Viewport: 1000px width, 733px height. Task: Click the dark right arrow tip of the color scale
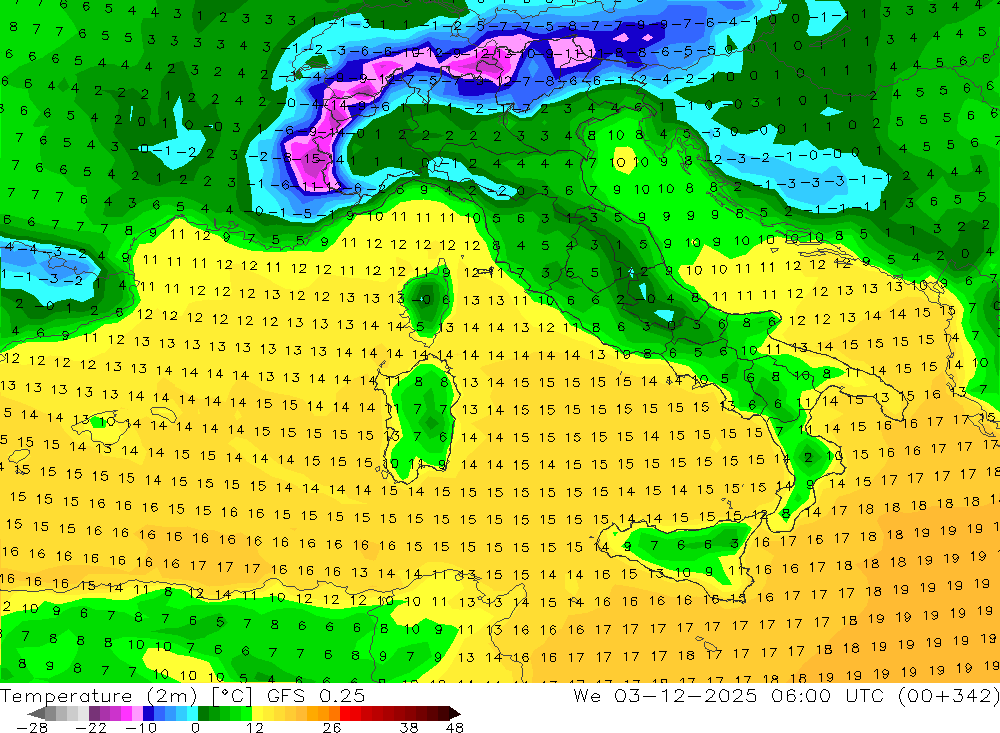coord(454,714)
